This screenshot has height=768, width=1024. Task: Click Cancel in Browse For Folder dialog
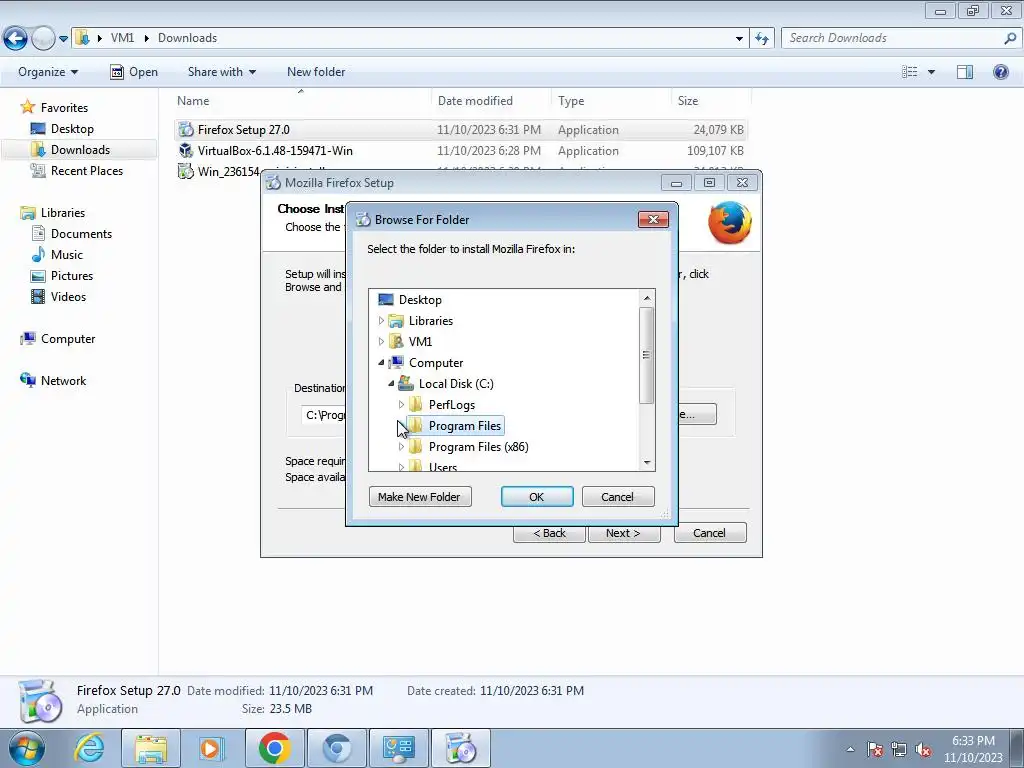point(617,497)
